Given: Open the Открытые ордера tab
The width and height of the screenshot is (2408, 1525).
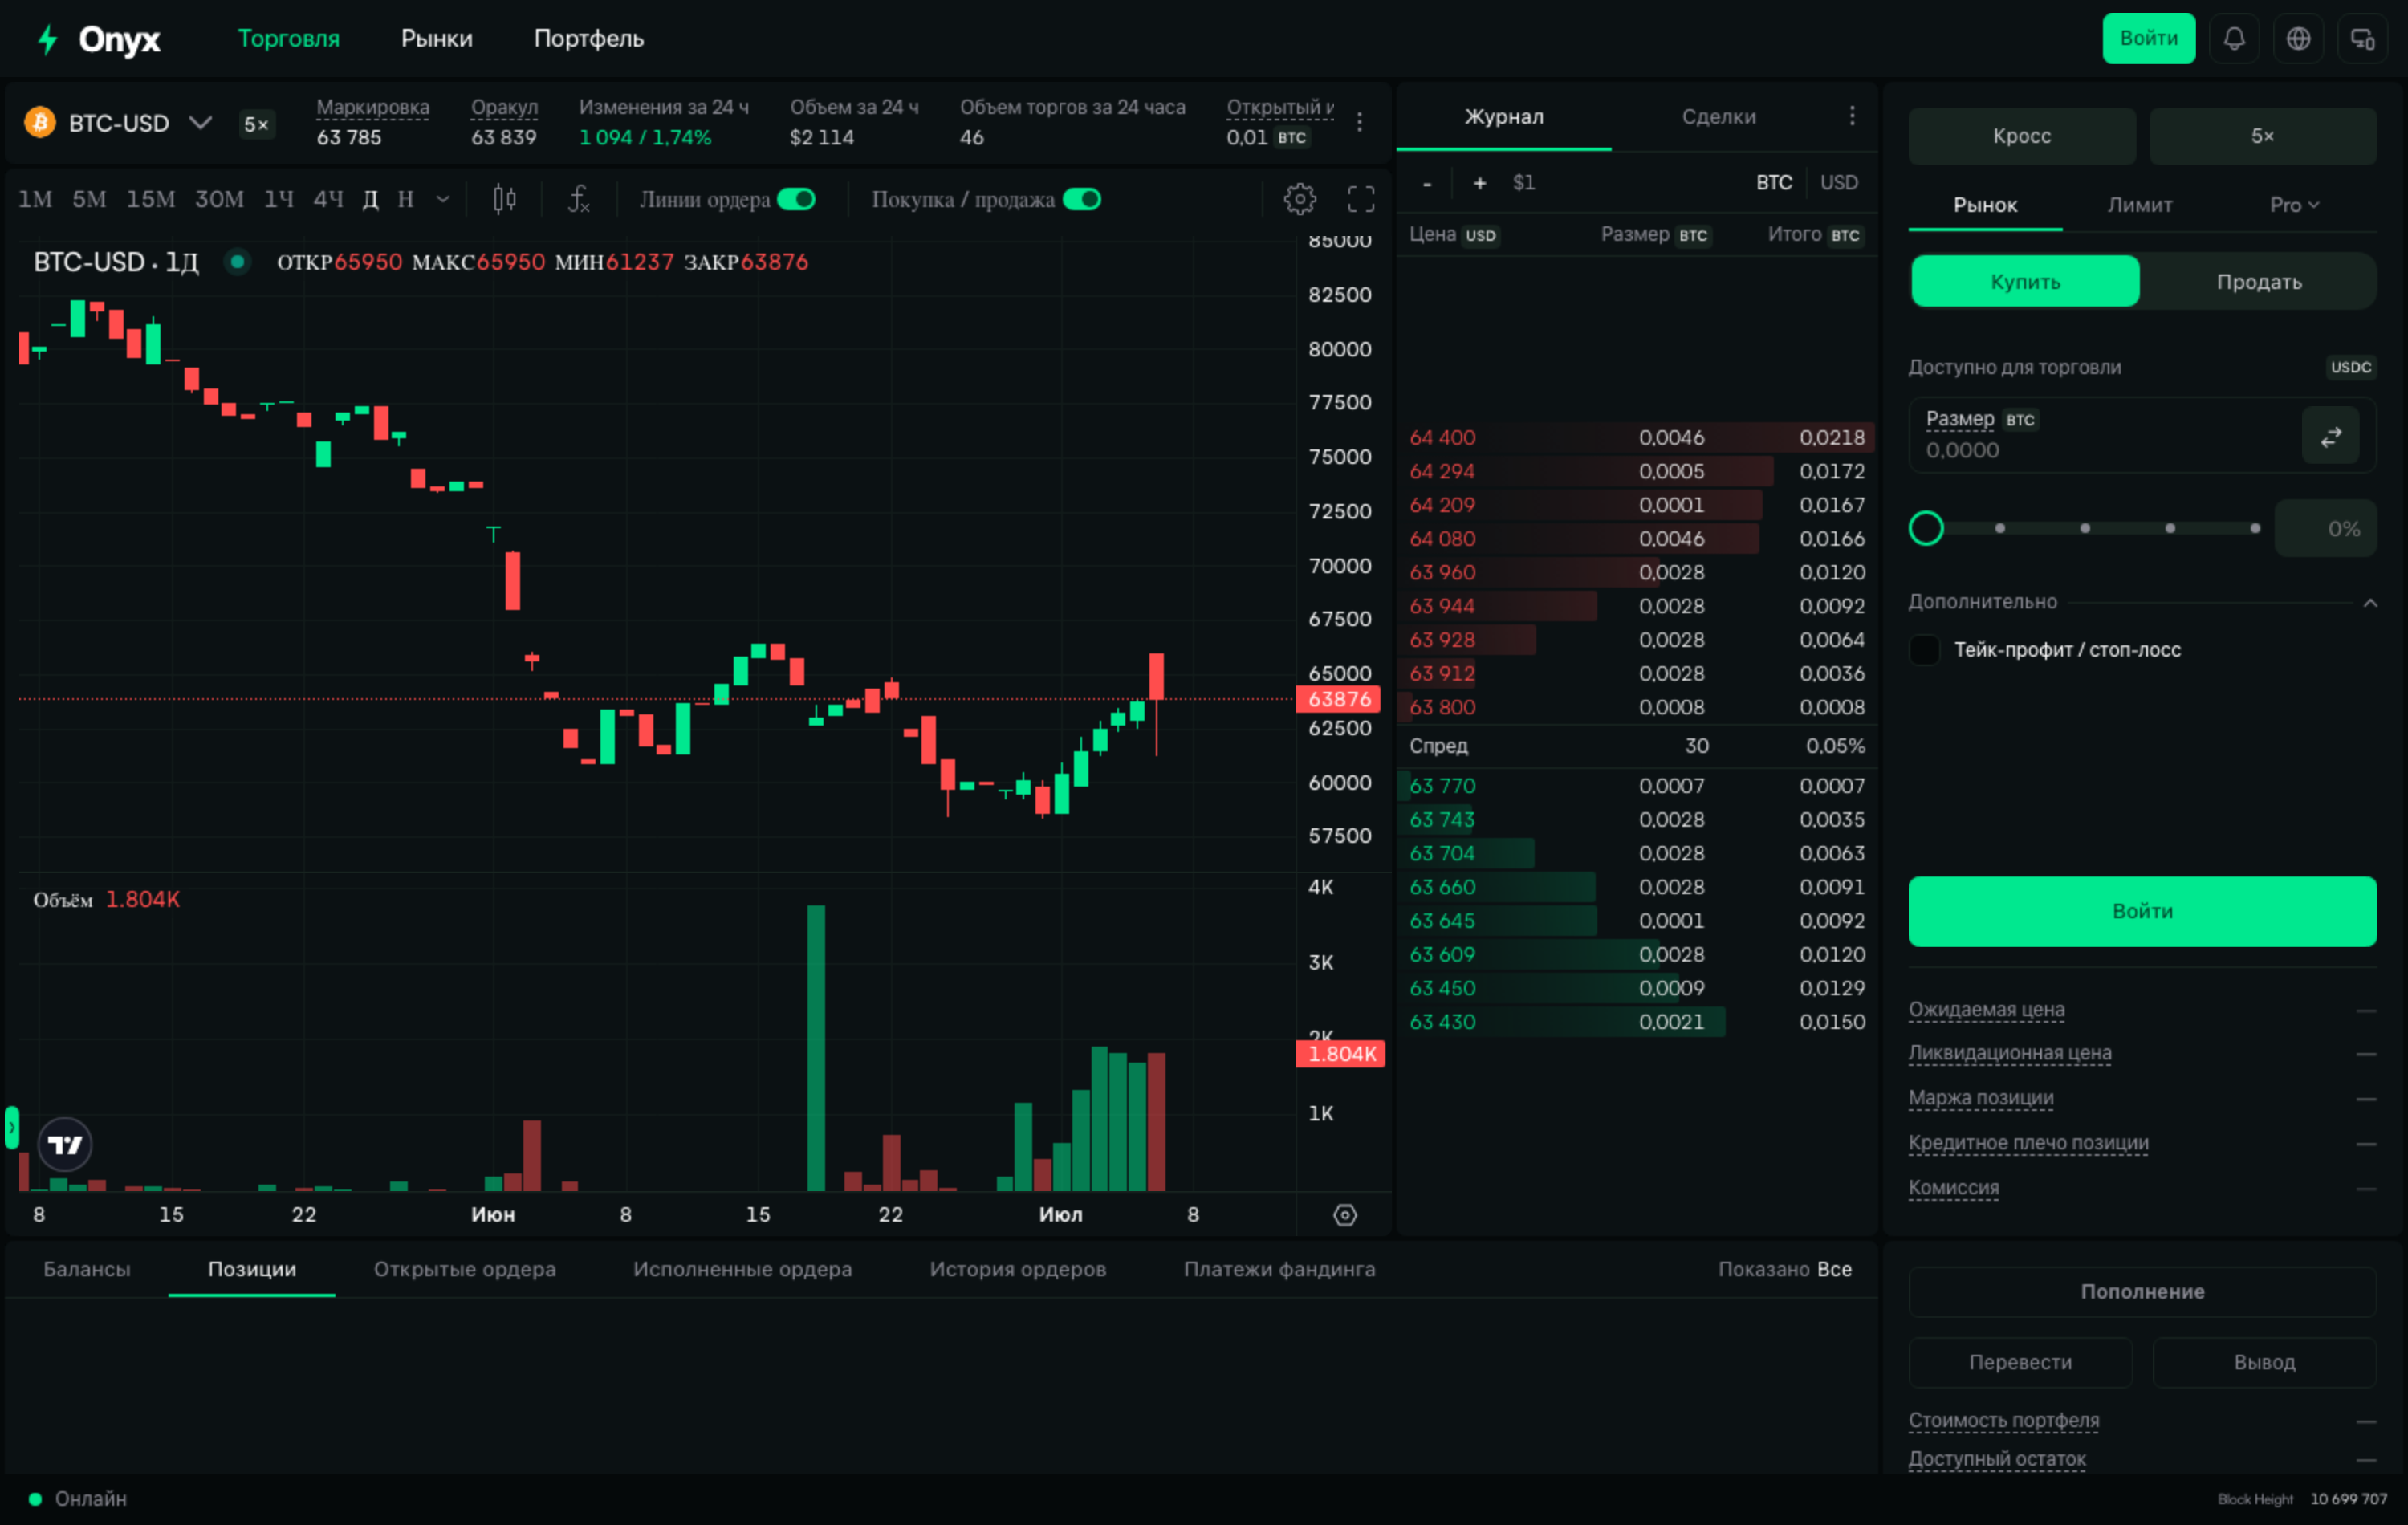Looking at the screenshot, I should pos(465,1269).
